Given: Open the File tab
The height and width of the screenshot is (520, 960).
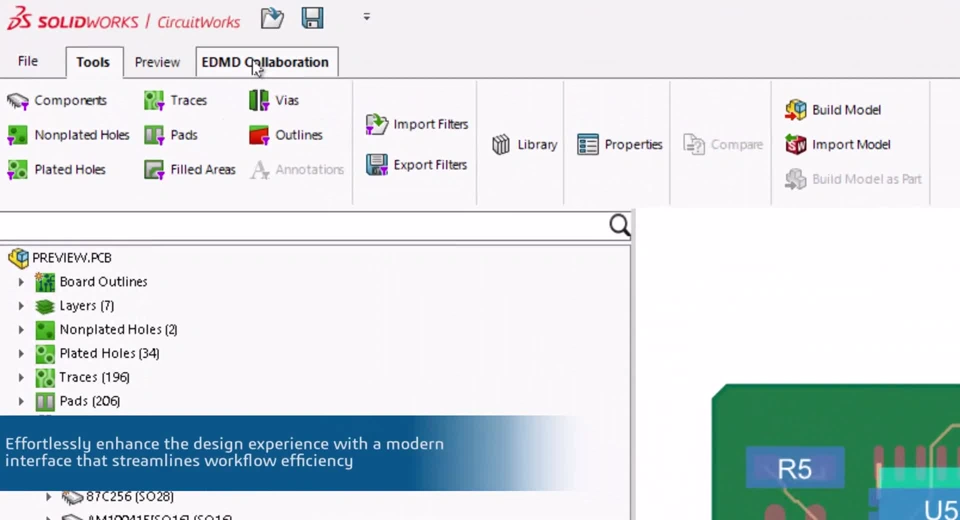Looking at the screenshot, I should 28,61.
